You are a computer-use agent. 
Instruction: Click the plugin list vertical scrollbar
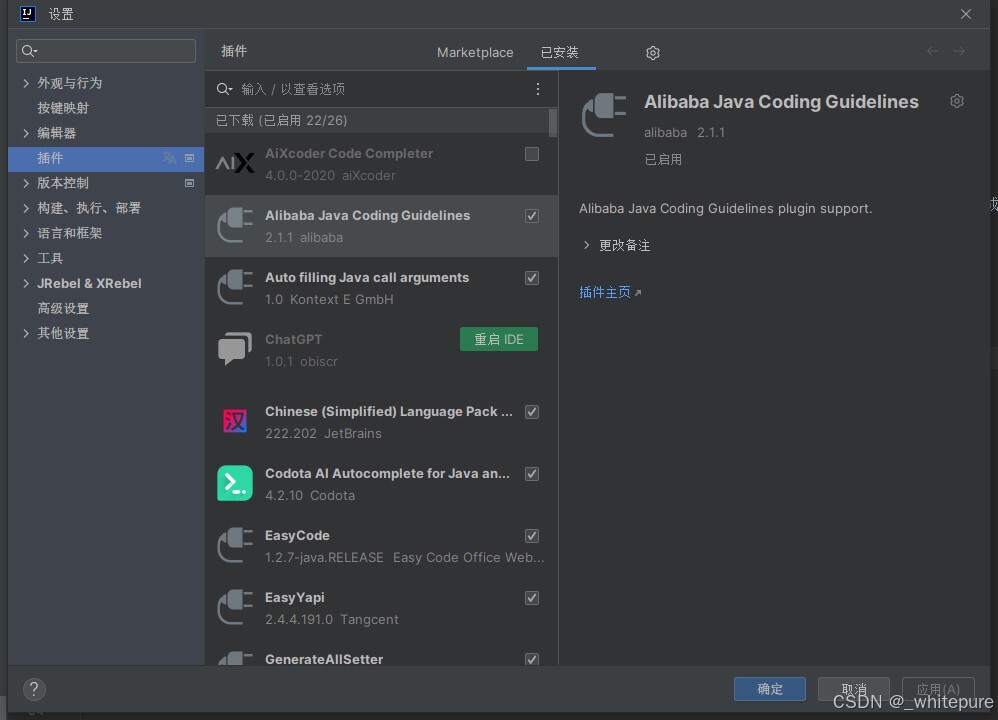[x=552, y=123]
